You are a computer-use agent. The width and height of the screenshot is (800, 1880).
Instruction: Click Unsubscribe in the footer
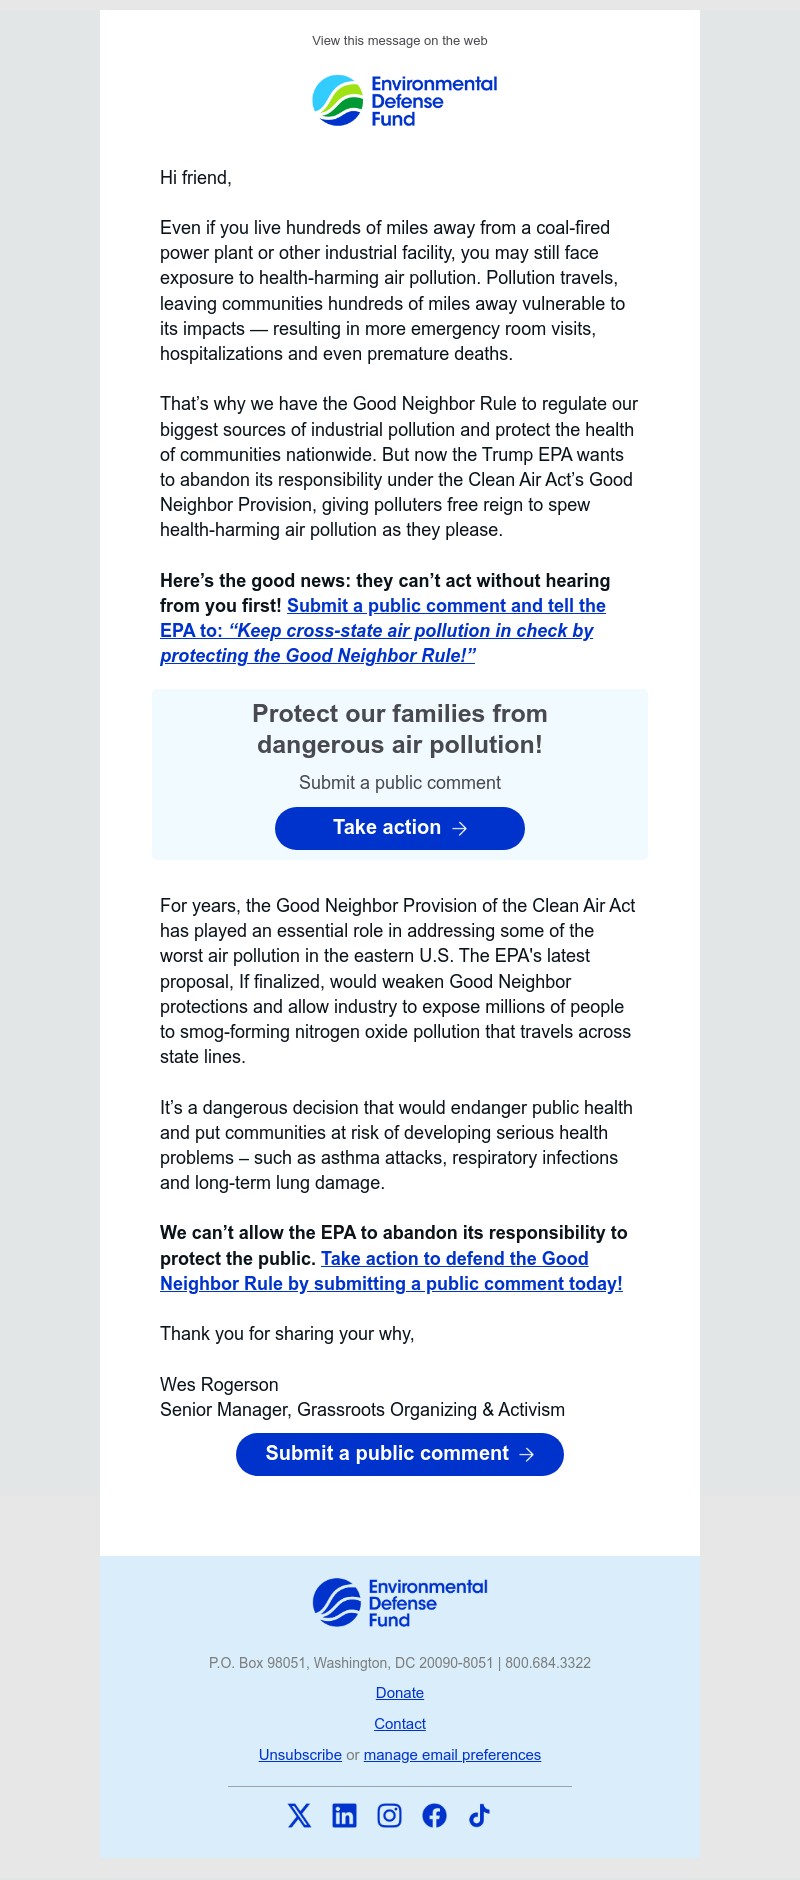[x=300, y=1755]
